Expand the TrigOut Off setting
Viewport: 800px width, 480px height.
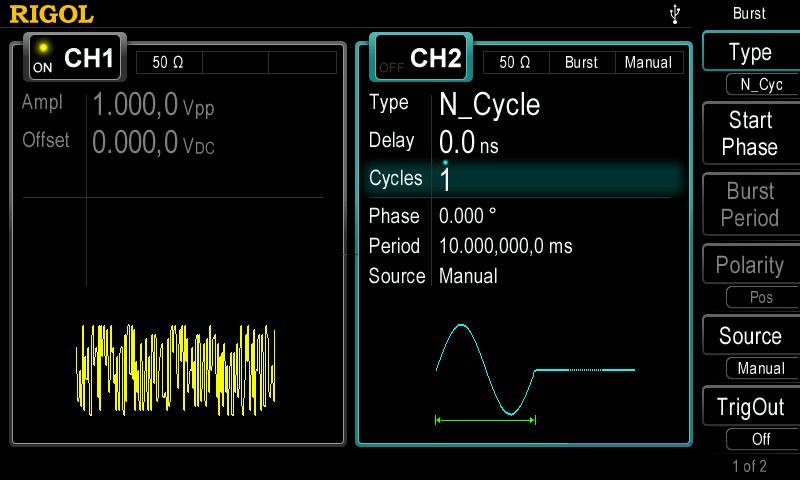(x=749, y=420)
